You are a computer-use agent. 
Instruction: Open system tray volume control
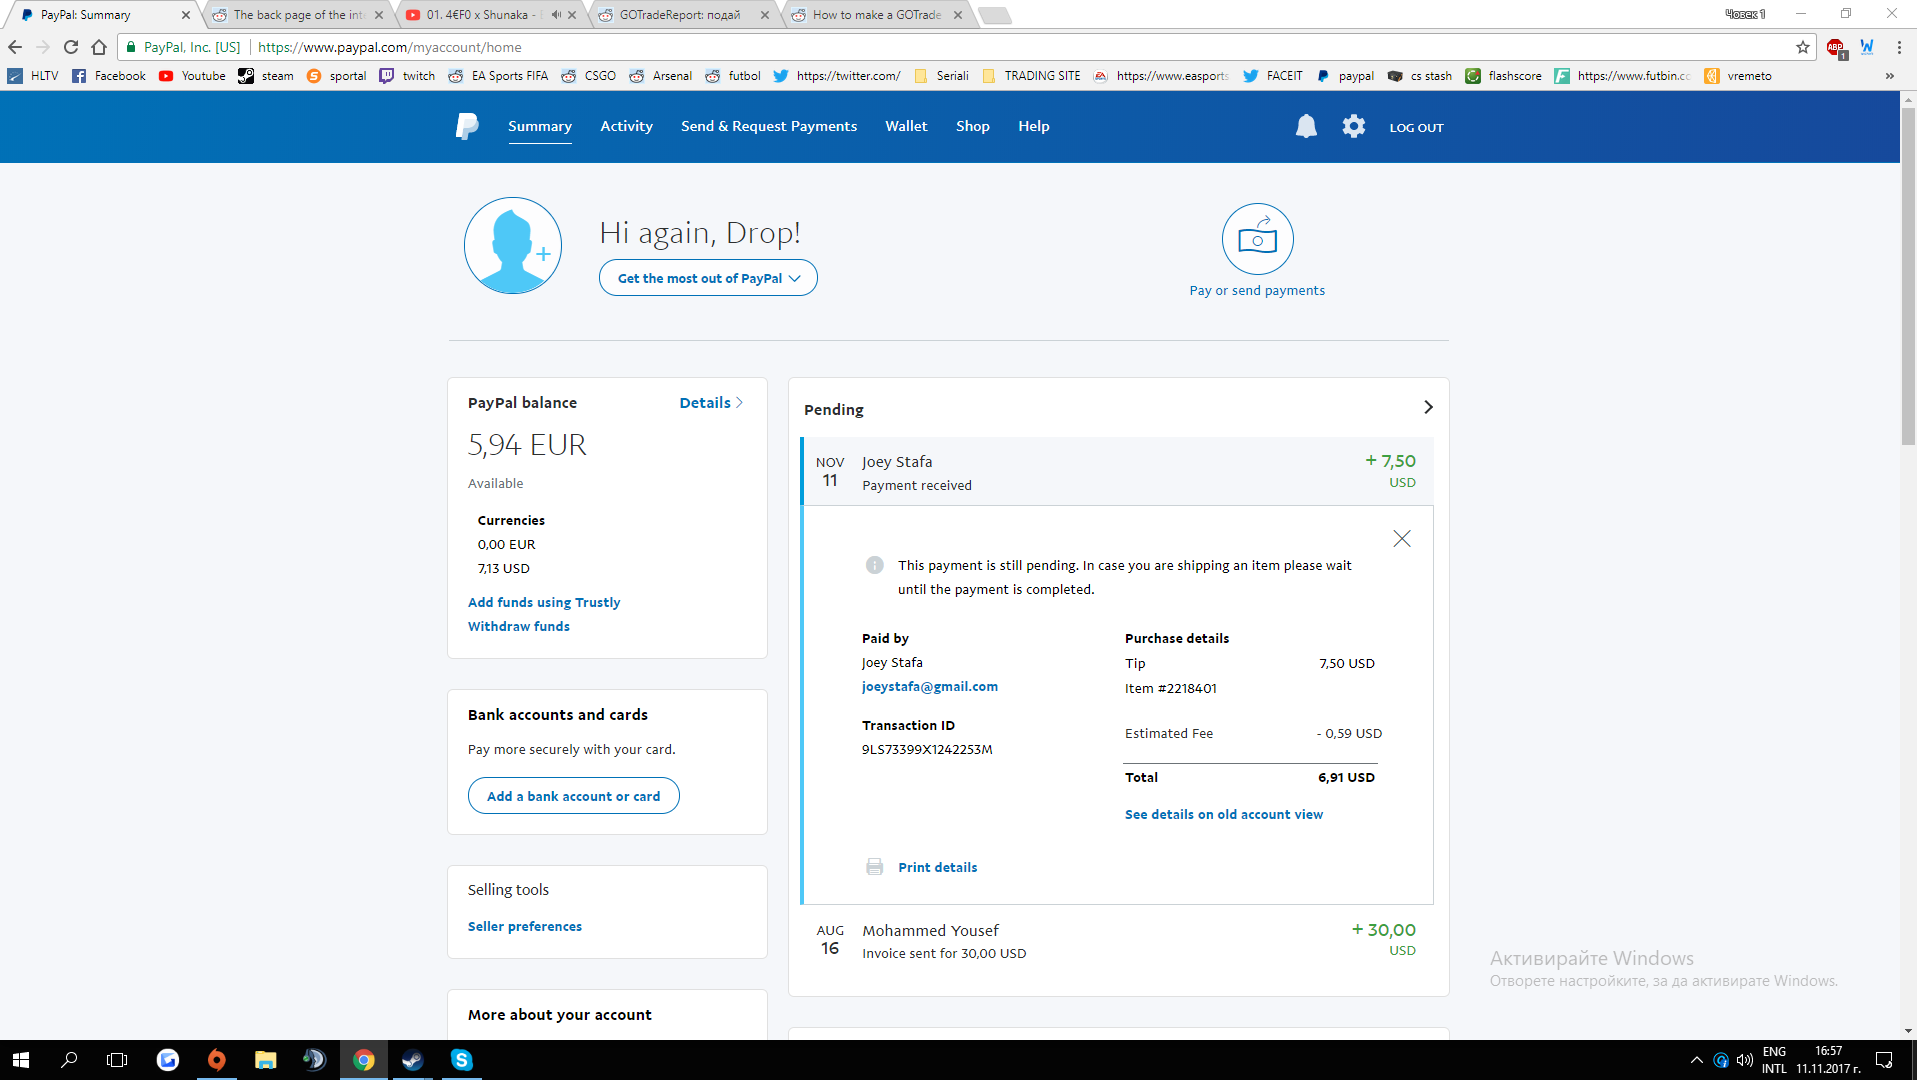(x=1745, y=1060)
